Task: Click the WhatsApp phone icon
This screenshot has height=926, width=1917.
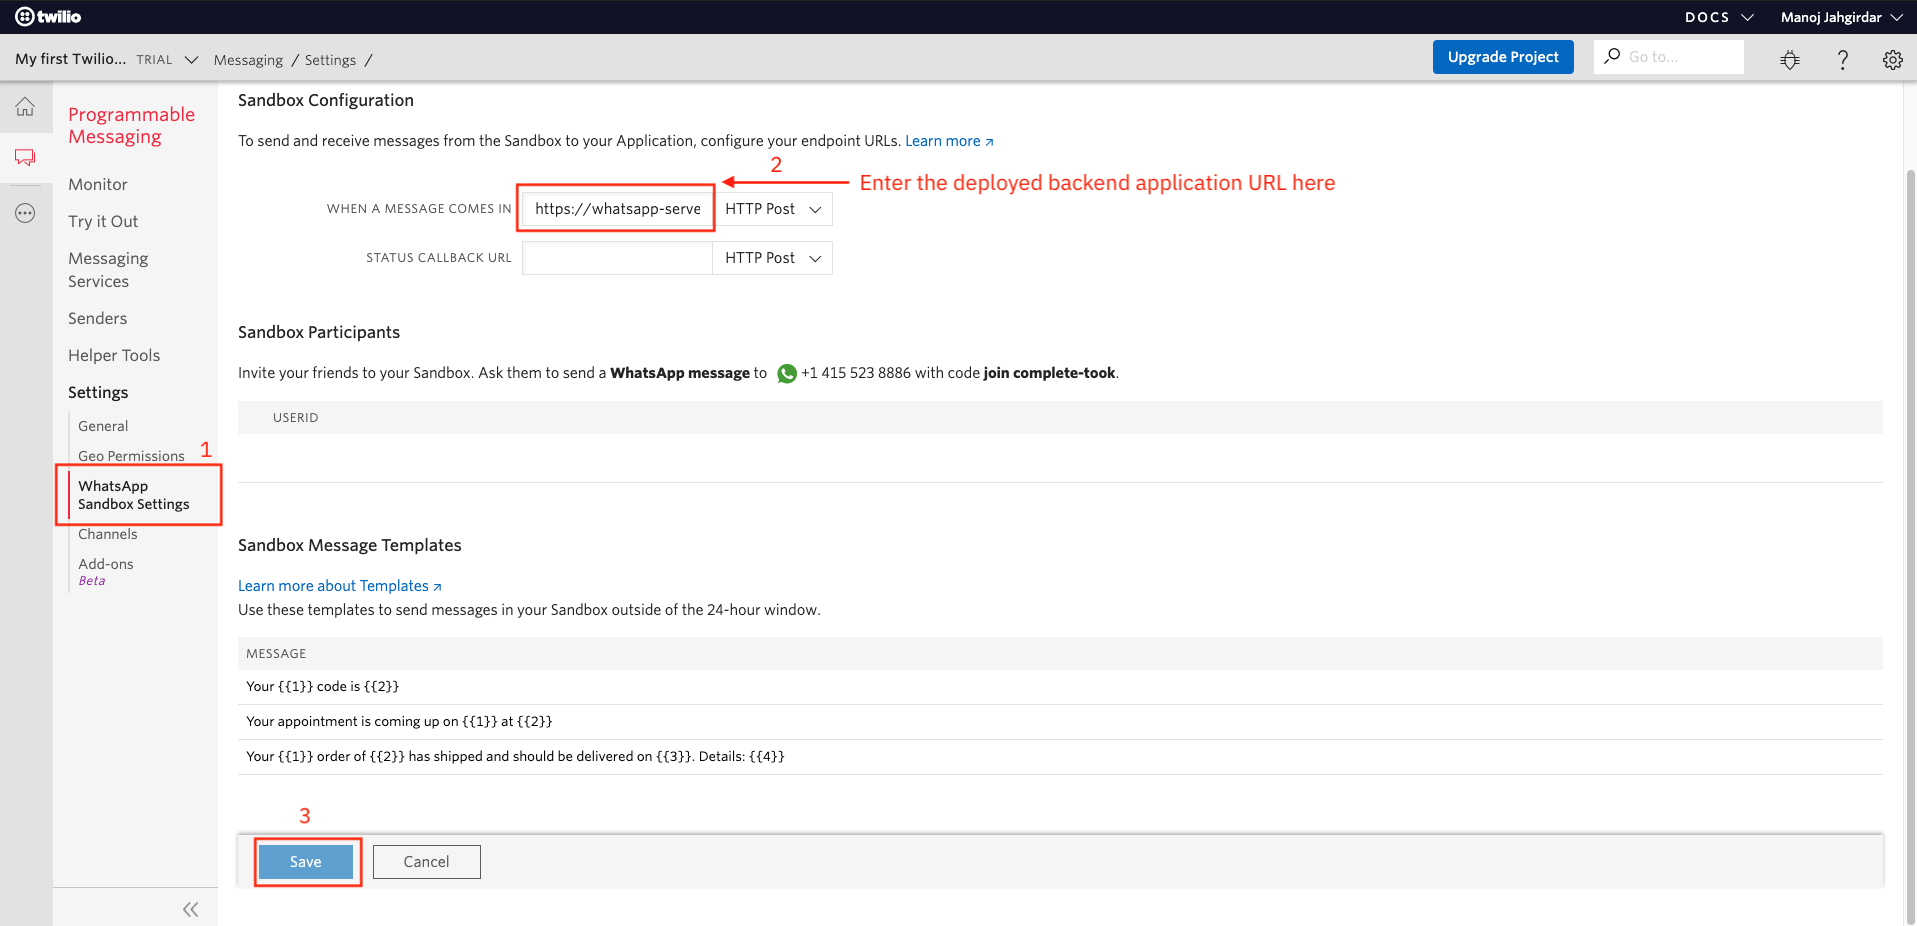Action: pos(787,373)
